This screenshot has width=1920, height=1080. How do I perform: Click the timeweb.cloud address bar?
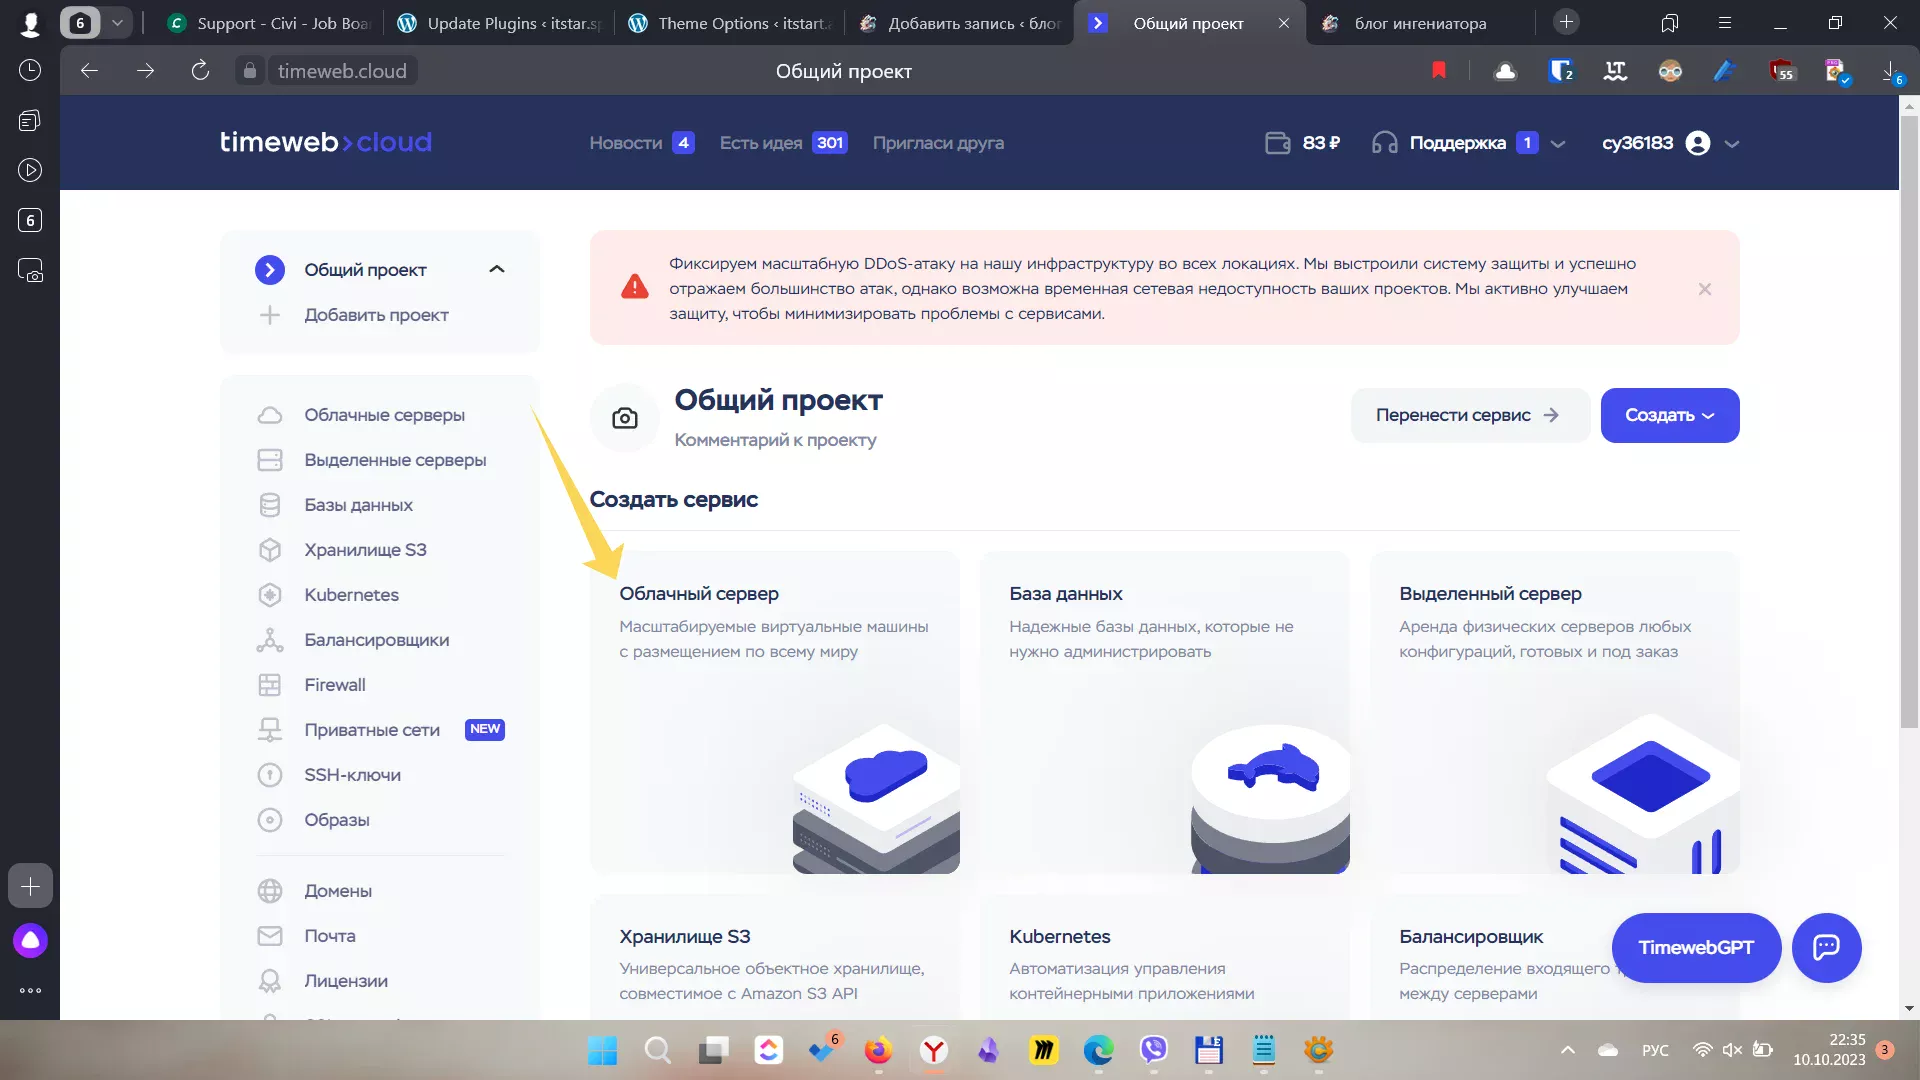click(x=342, y=71)
